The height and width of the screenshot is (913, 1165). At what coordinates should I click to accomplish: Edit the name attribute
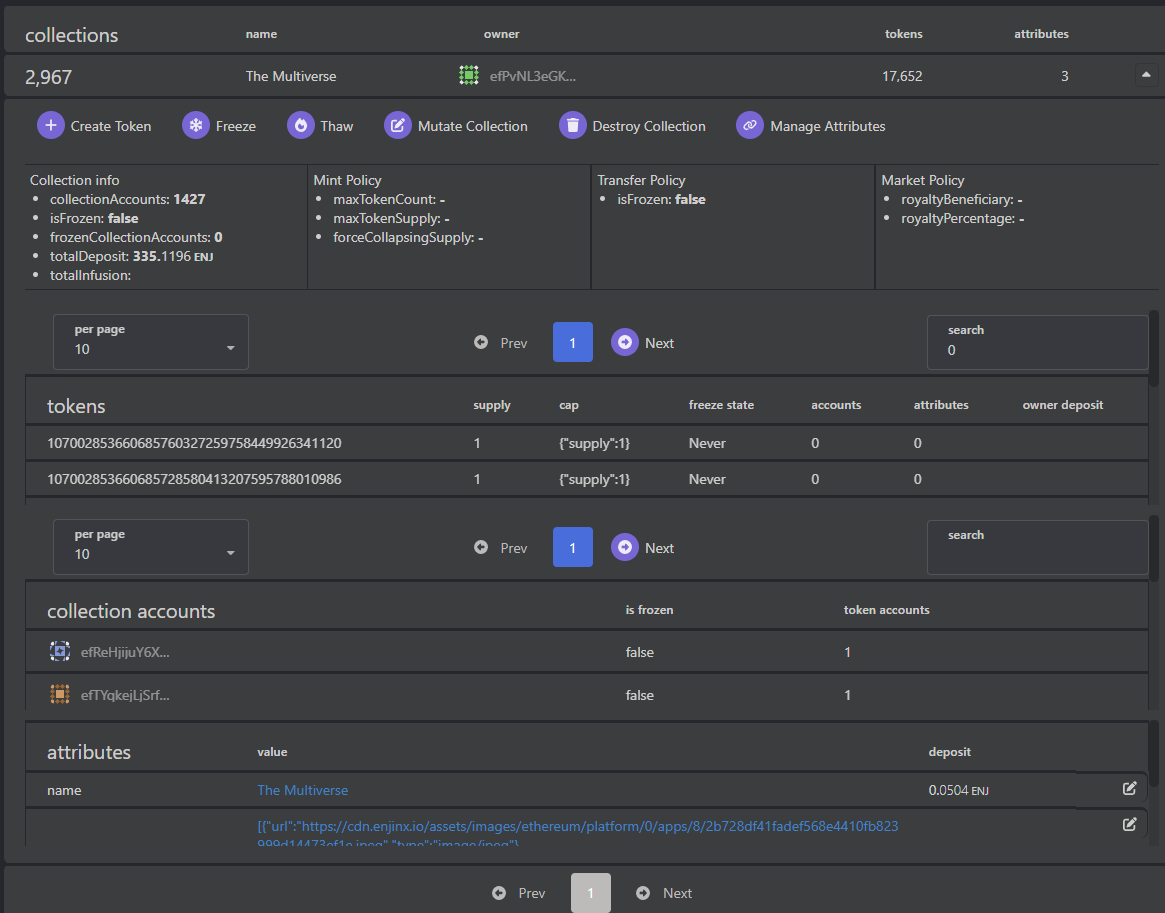pyautogui.click(x=1129, y=788)
